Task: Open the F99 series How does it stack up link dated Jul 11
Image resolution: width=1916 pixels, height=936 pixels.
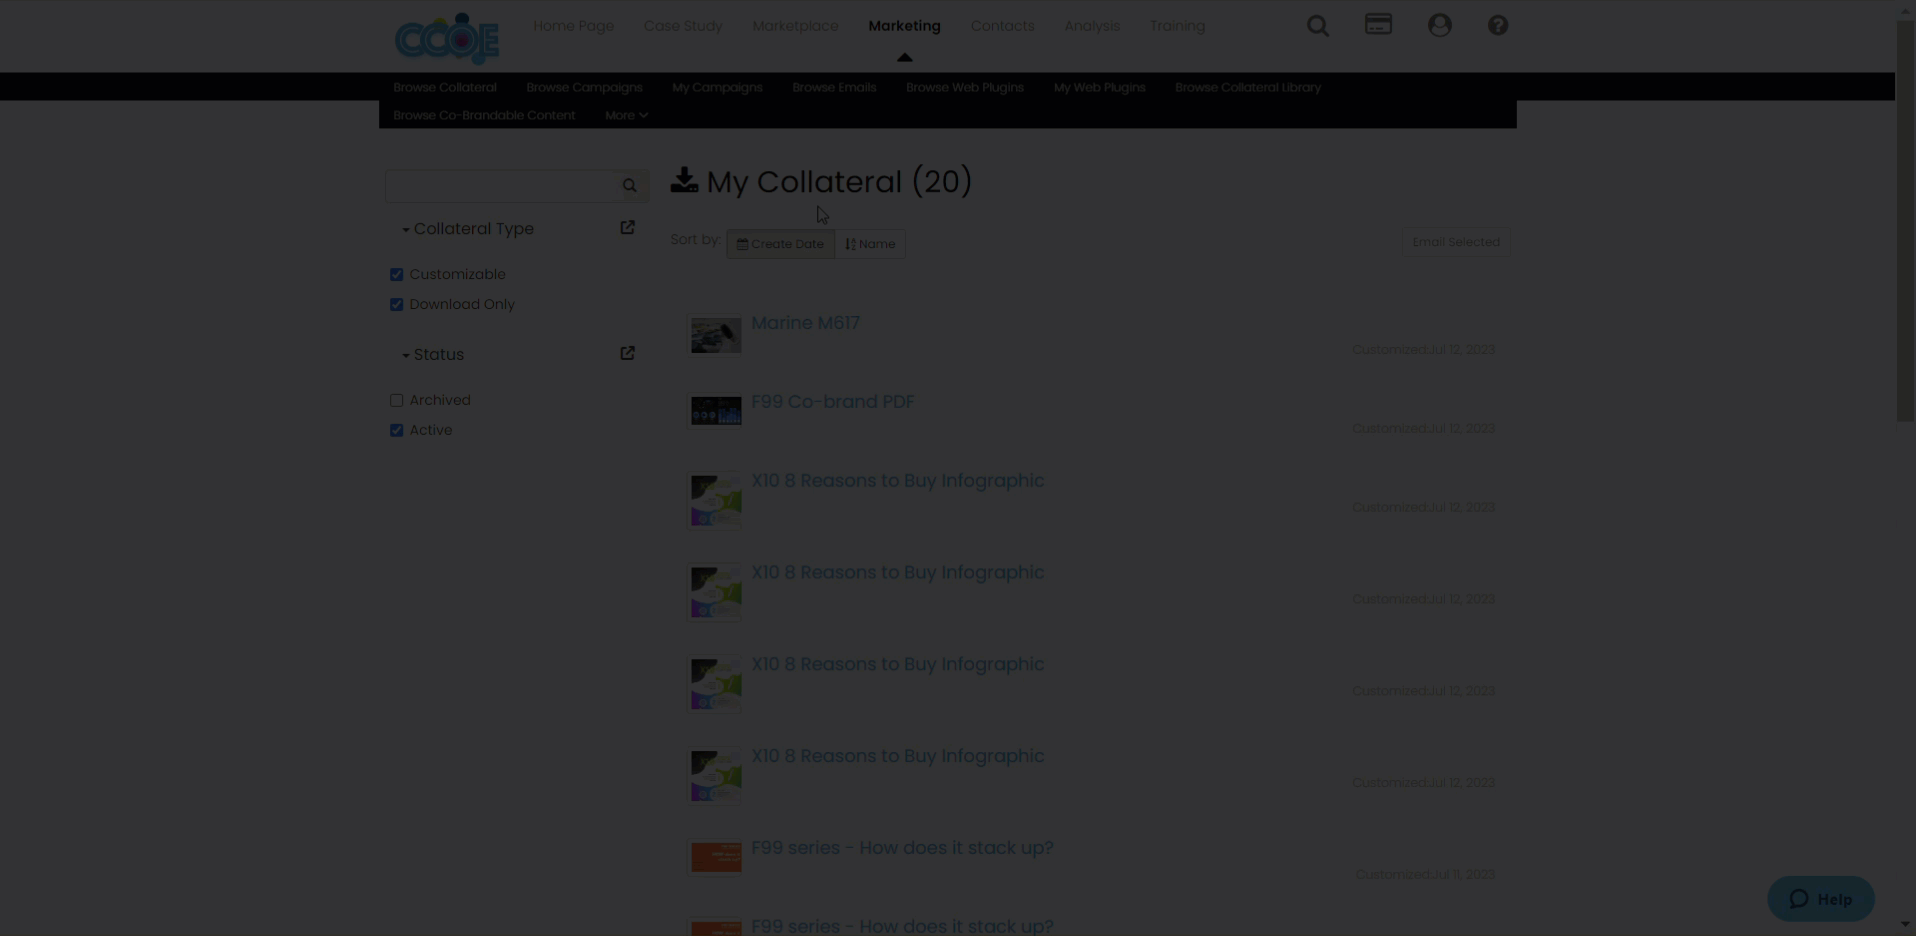Action: coord(902,848)
